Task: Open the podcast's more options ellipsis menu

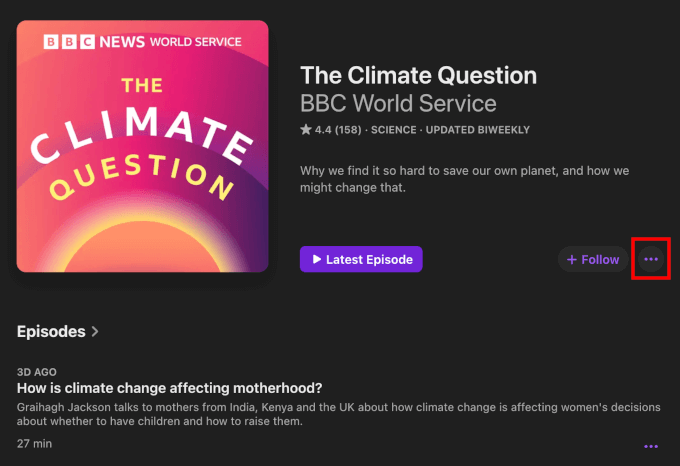Action: [x=651, y=259]
